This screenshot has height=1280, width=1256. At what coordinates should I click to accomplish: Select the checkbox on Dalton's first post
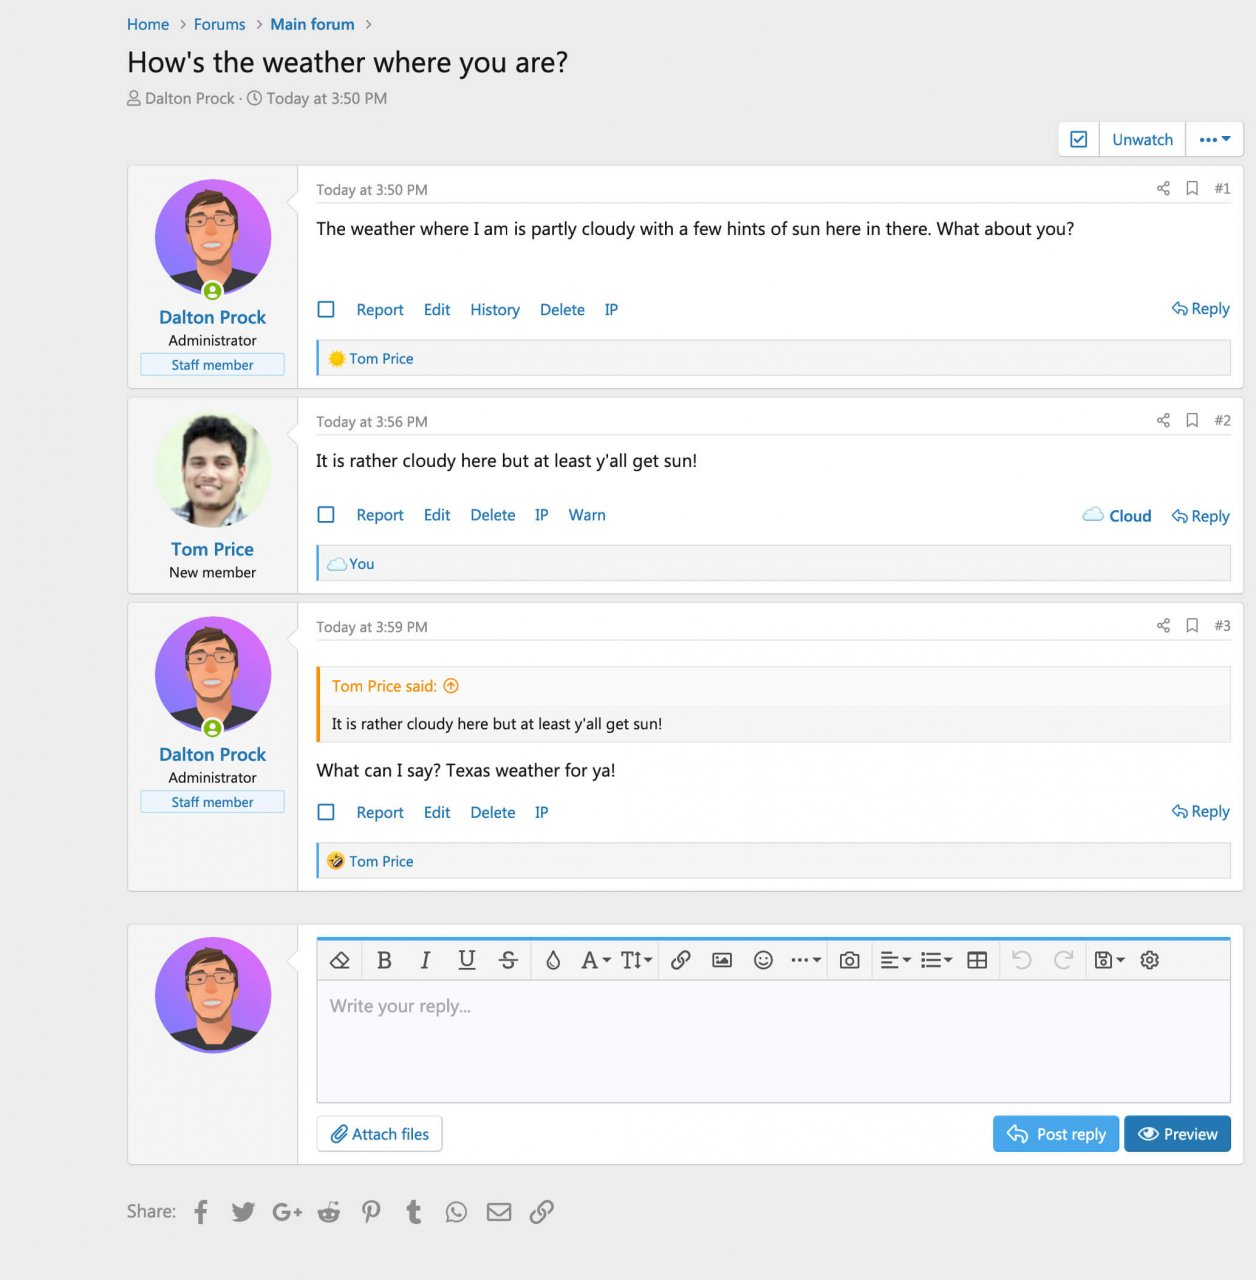click(326, 310)
